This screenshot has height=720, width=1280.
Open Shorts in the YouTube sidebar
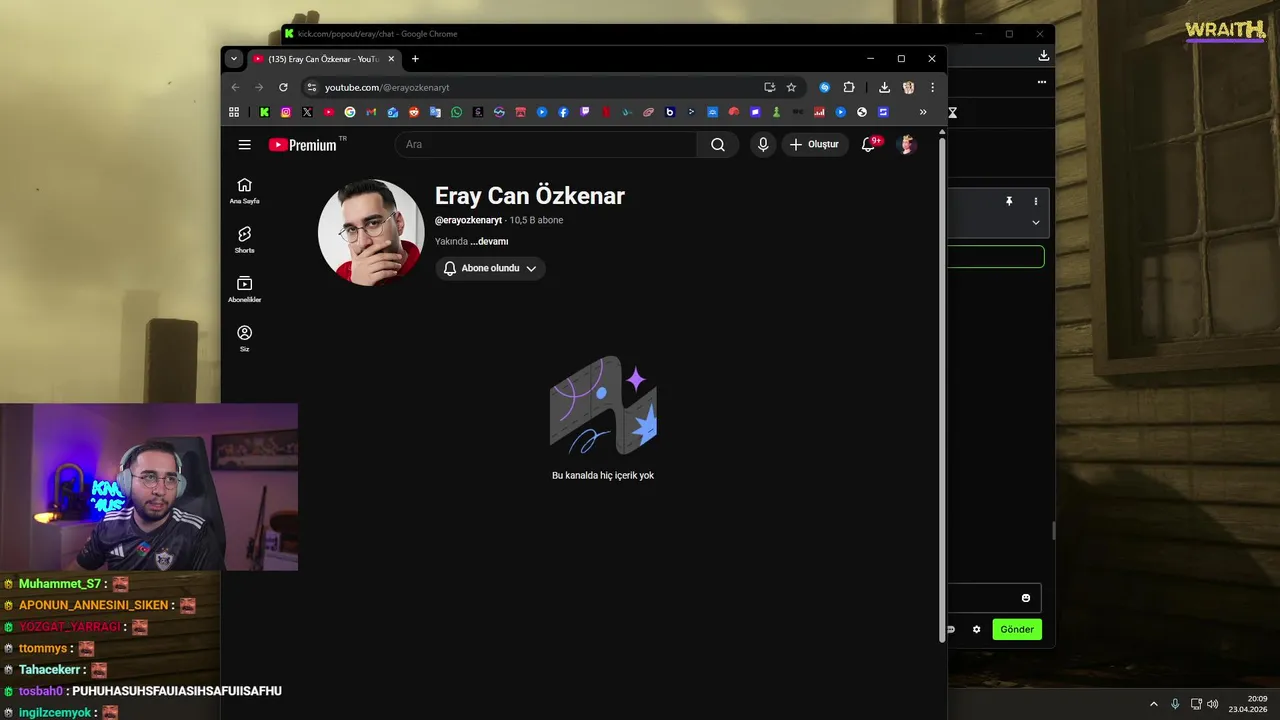click(x=244, y=240)
